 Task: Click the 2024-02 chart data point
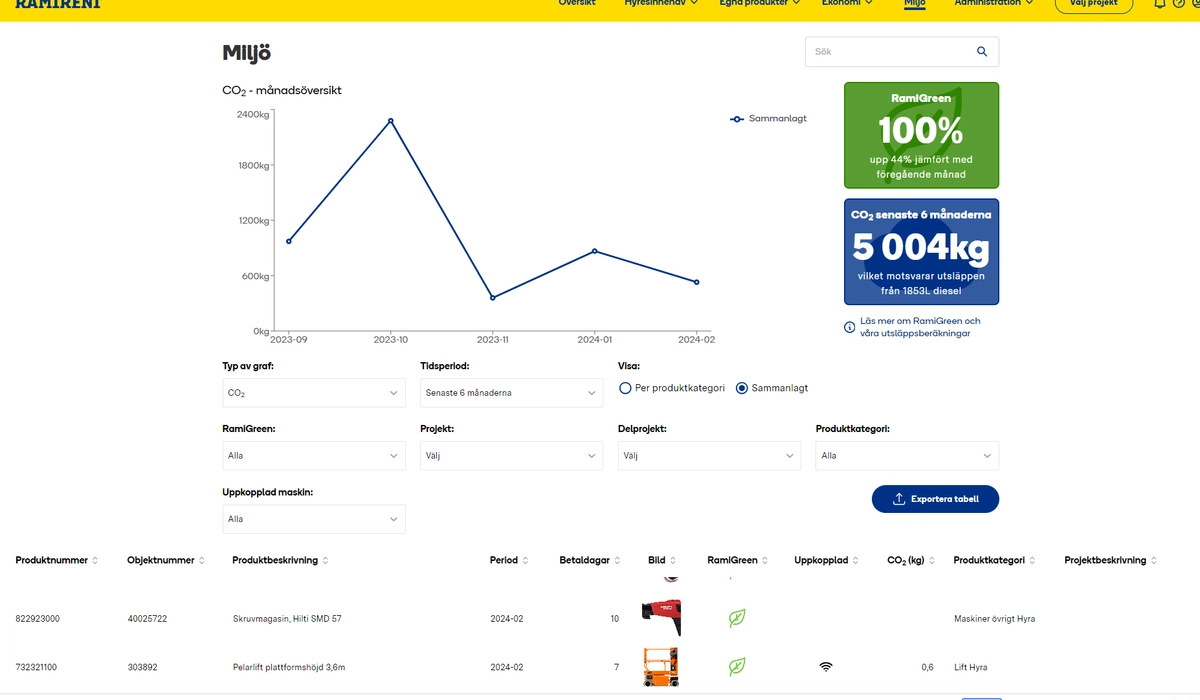pyautogui.click(x=697, y=282)
